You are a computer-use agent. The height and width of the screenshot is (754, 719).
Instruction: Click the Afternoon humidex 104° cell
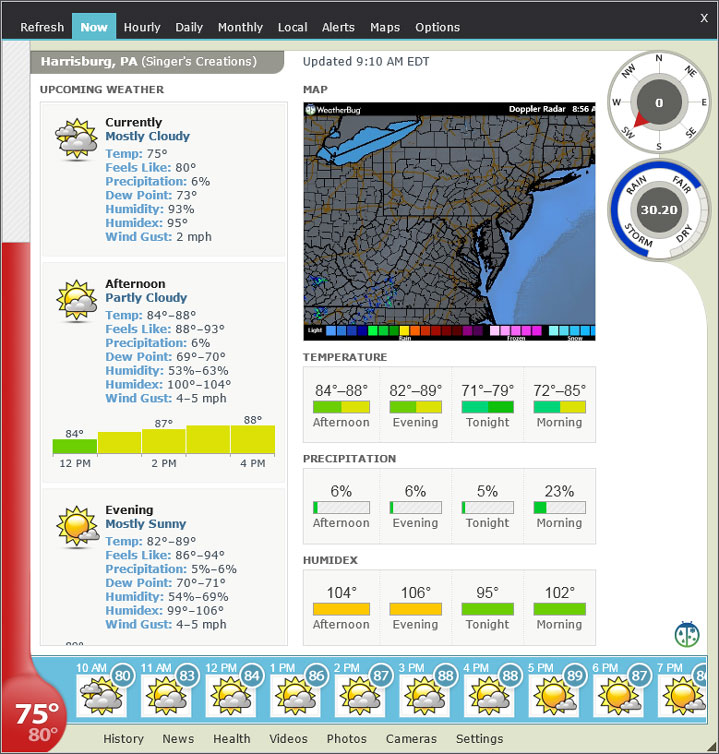341,608
